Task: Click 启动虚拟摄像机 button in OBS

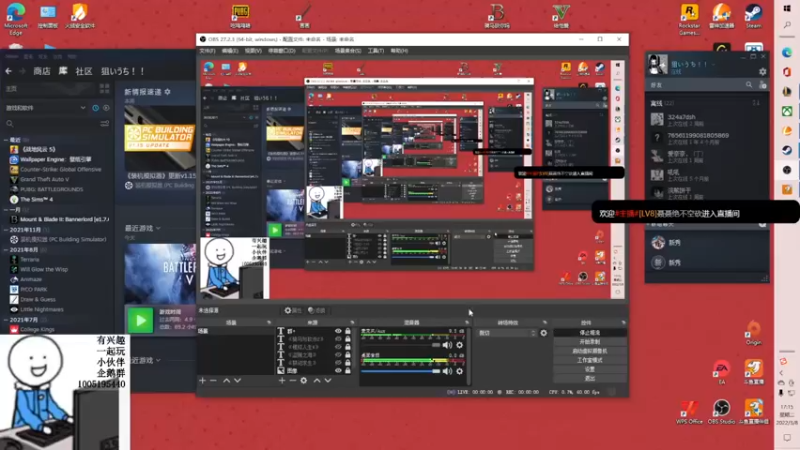Action: point(590,351)
